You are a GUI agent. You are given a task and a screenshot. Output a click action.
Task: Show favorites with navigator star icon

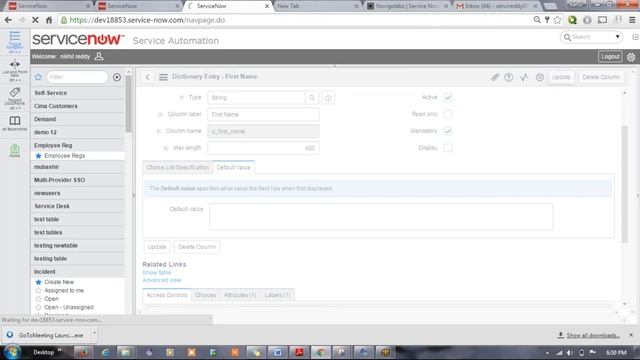point(38,77)
